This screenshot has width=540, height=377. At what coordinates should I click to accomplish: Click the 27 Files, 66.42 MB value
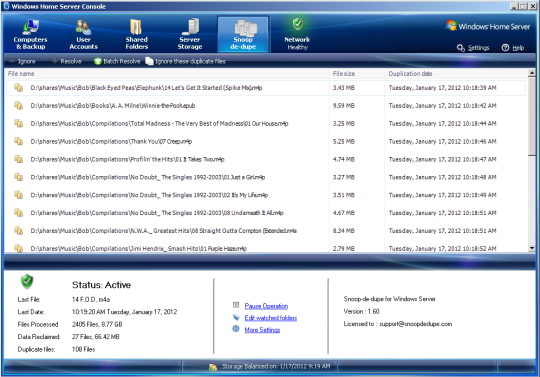click(x=96, y=337)
